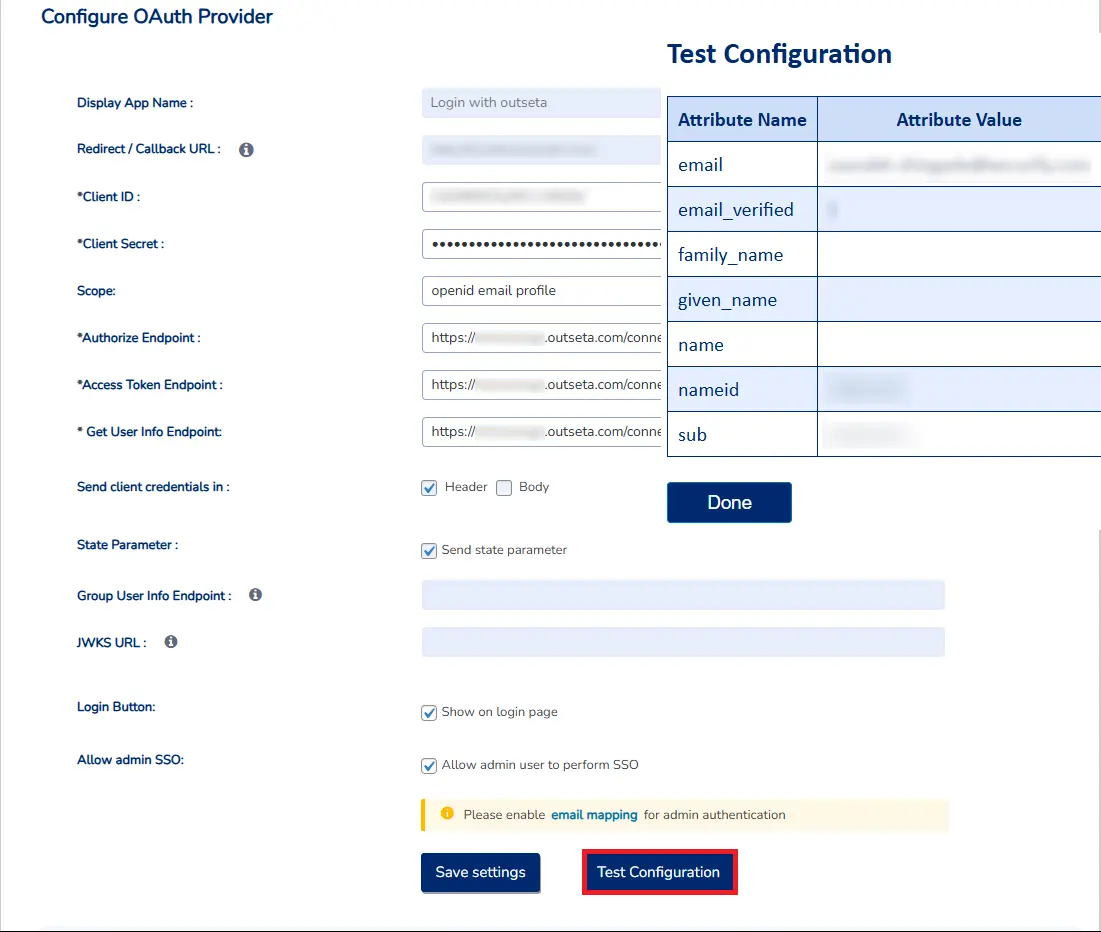Click the Test Configuration button

659,872
